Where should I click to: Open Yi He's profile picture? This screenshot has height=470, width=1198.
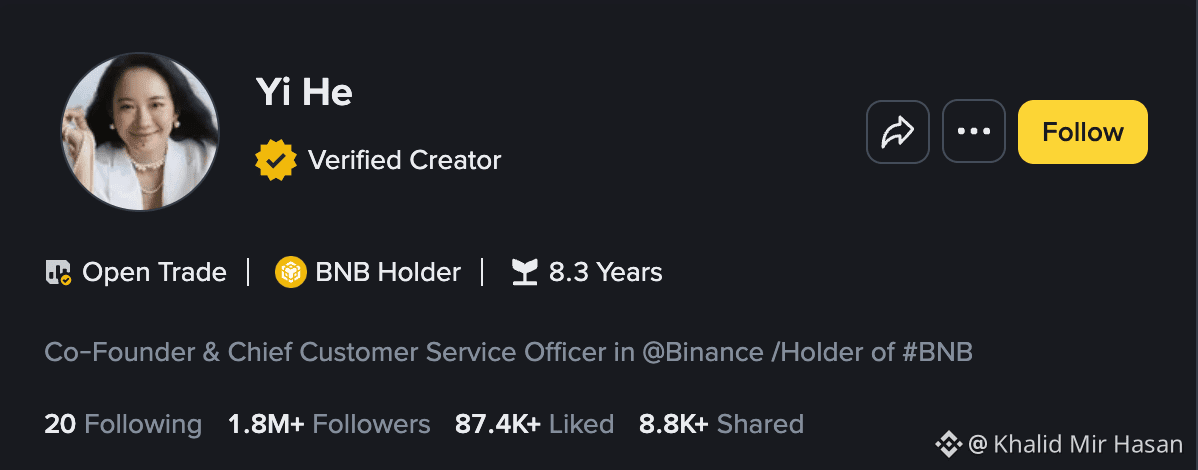(140, 131)
